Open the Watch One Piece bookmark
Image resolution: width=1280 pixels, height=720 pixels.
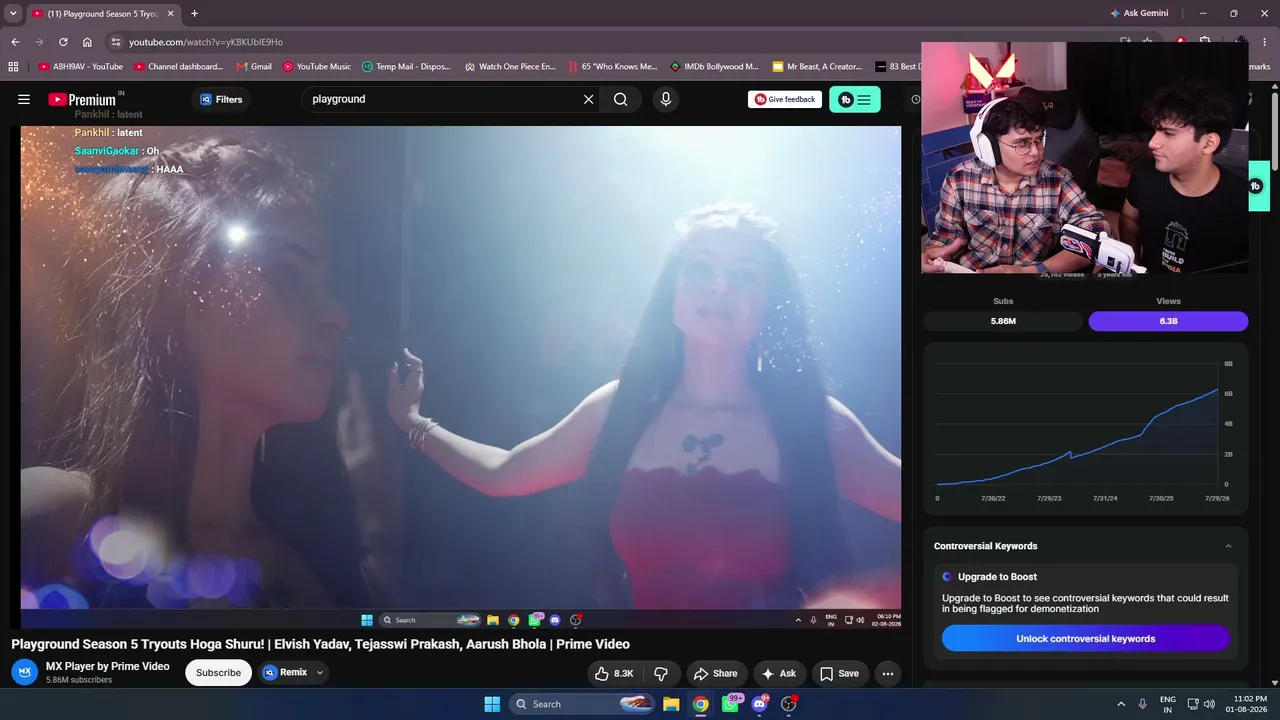pyautogui.click(x=510, y=67)
